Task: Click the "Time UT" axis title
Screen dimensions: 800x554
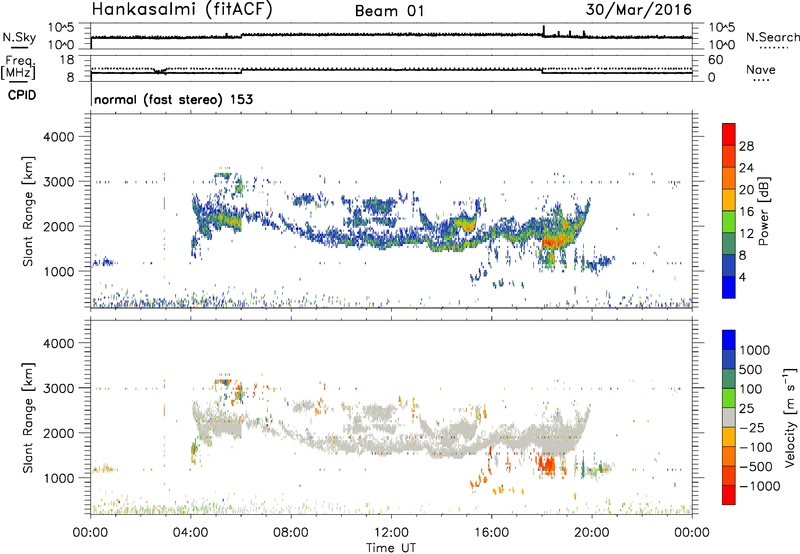Action: [391, 547]
